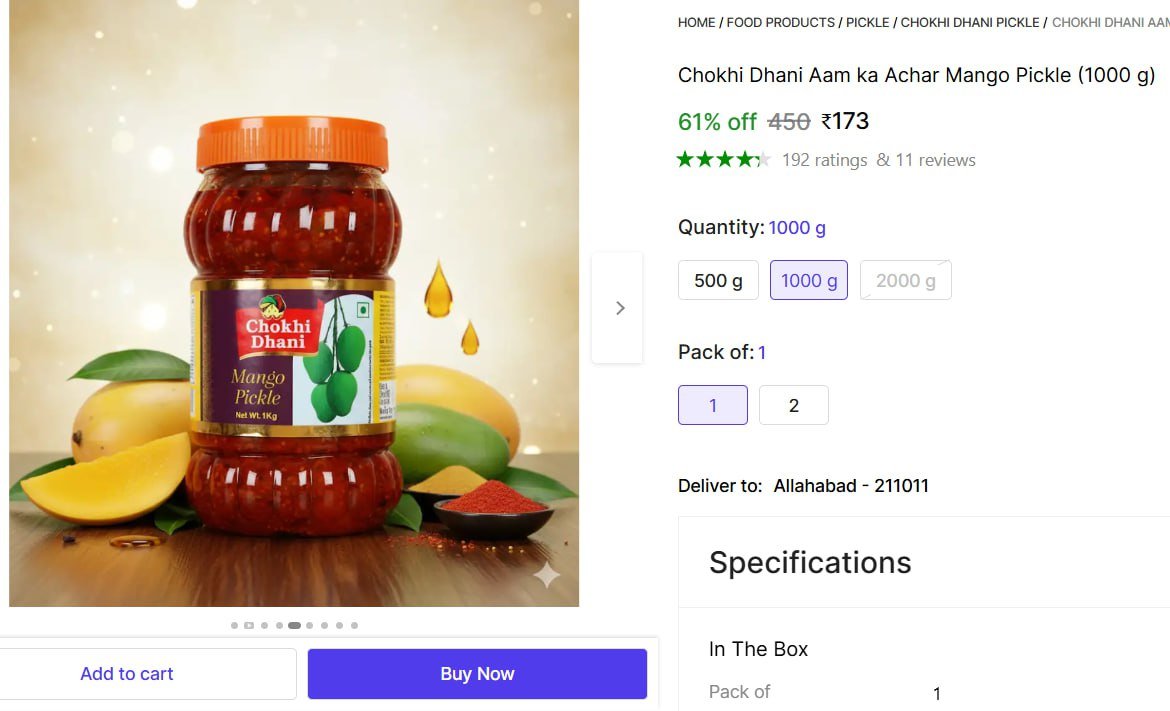
Task: Select the 1000 g quantity option
Action: (x=808, y=281)
